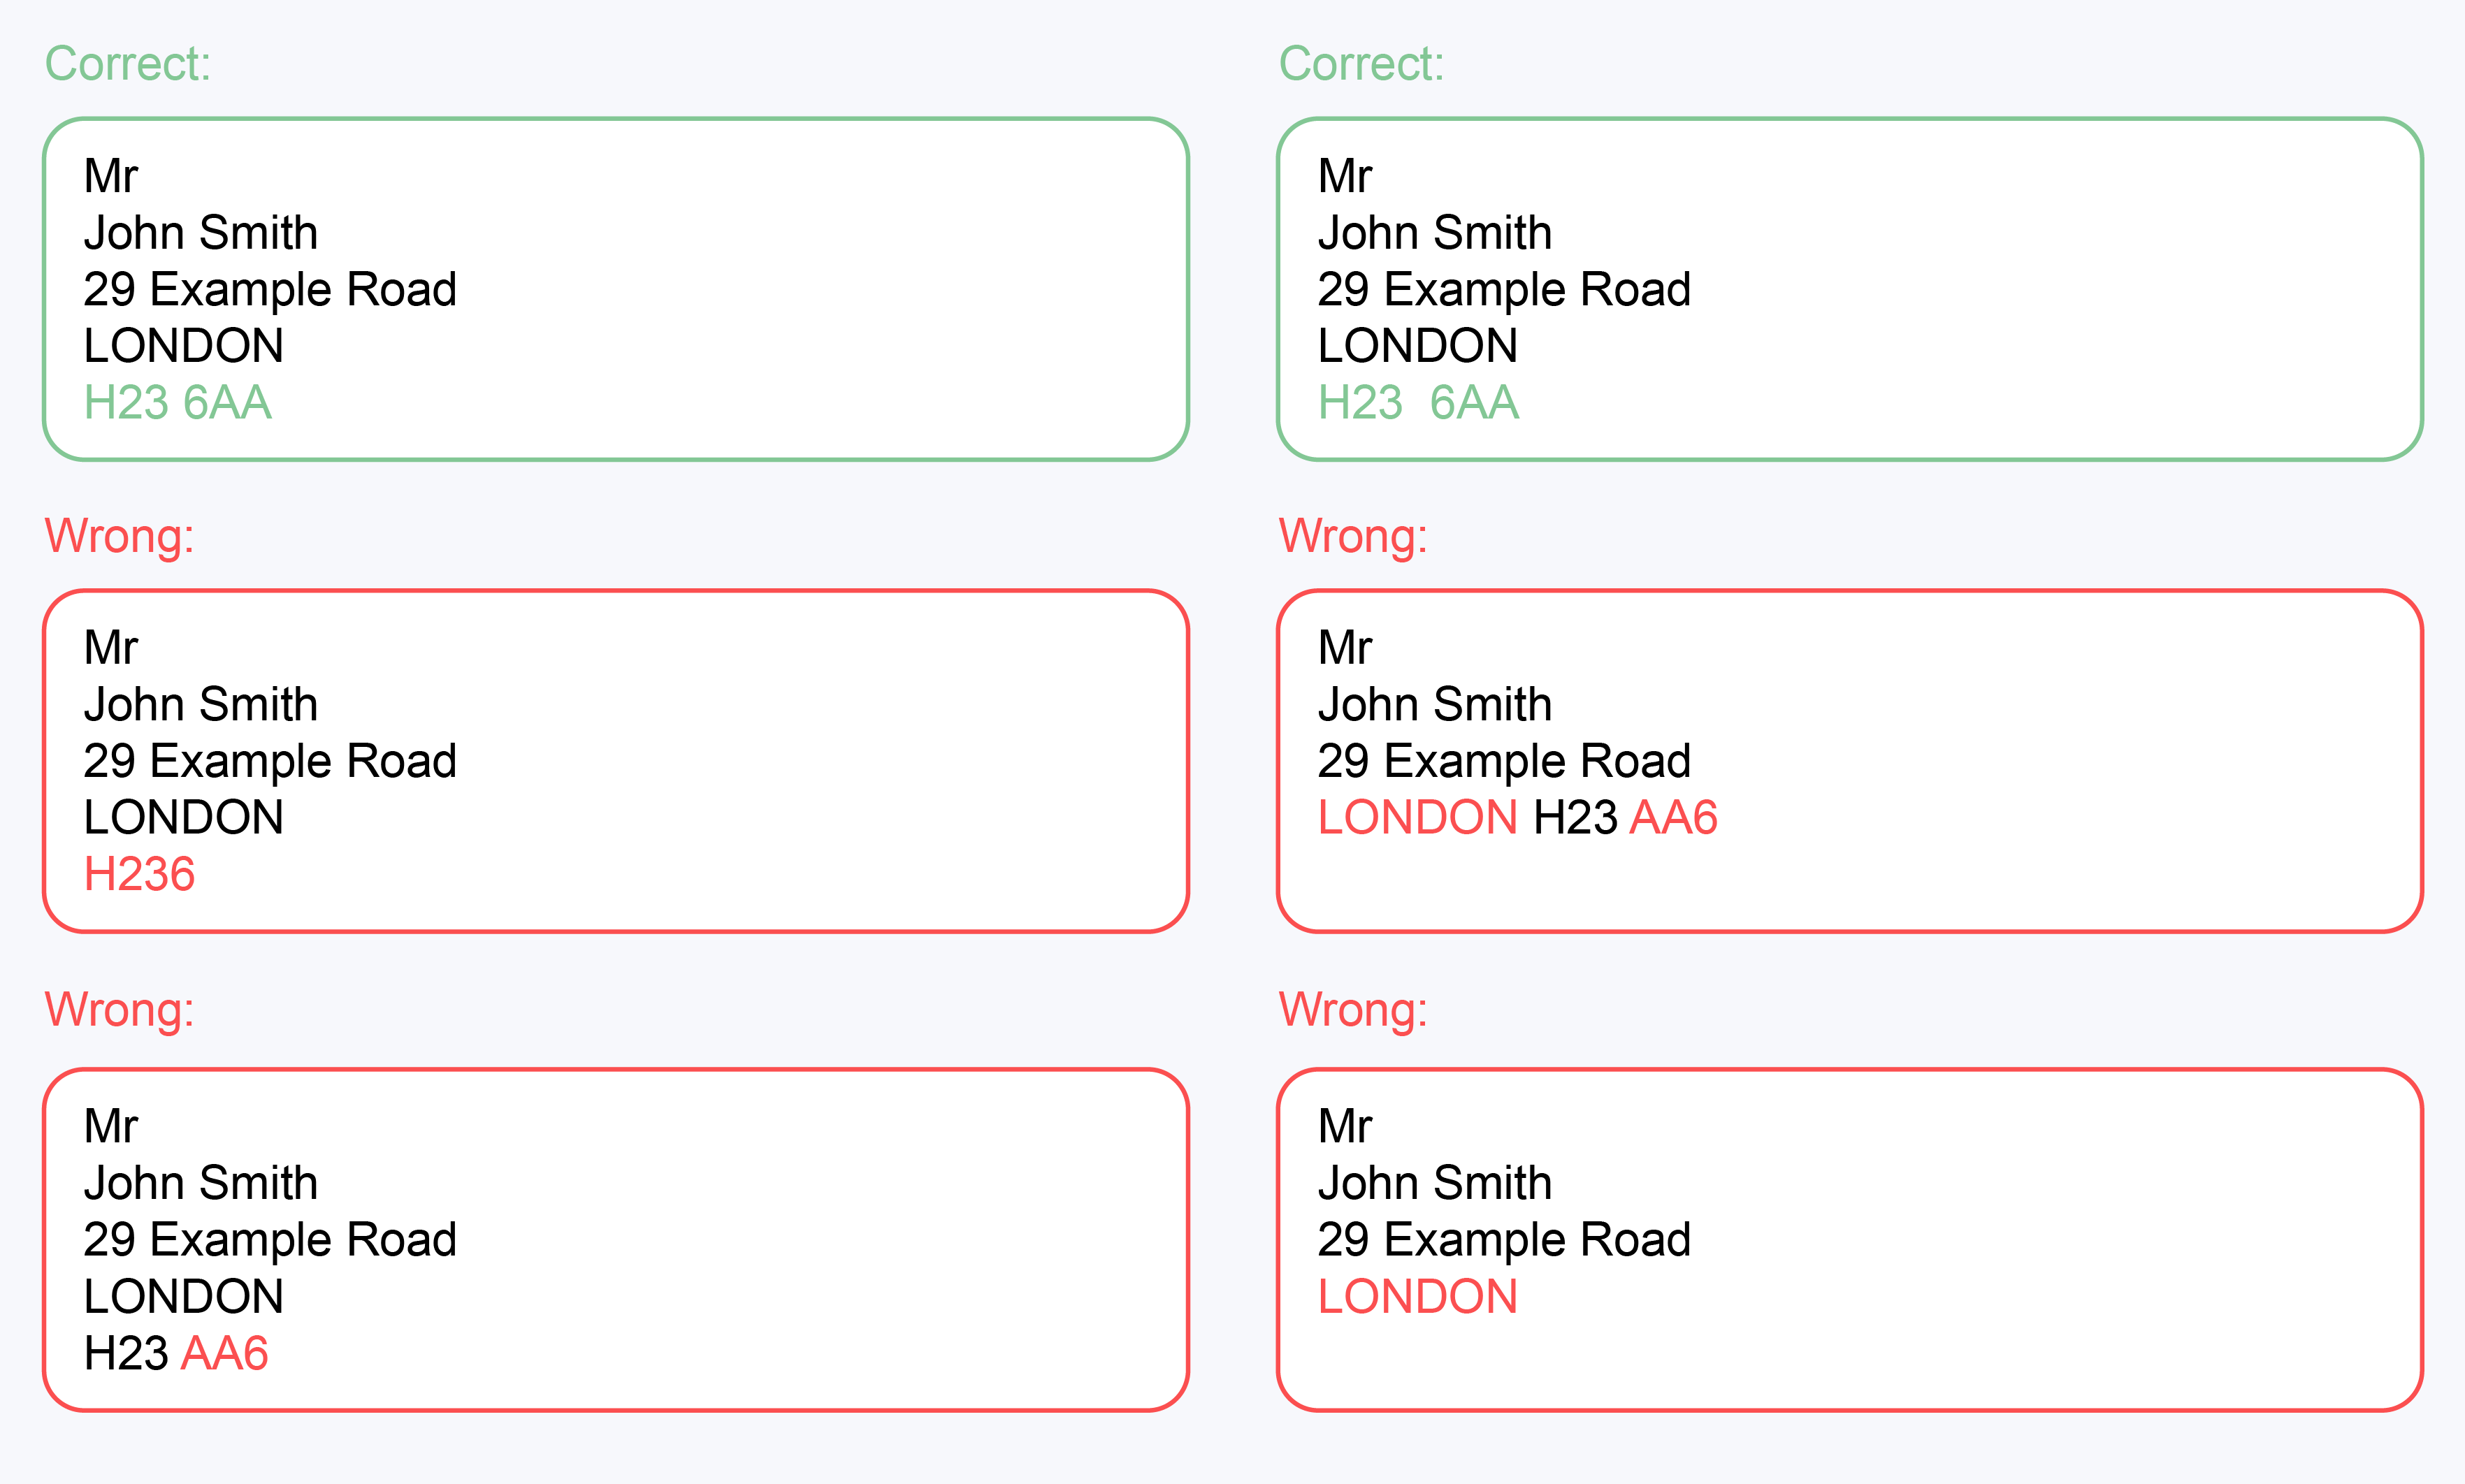This screenshot has width=2465, height=1484.
Task: Click Mr in the single-spaced correct address box
Action: pyautogui.click(x=110, y=177)
